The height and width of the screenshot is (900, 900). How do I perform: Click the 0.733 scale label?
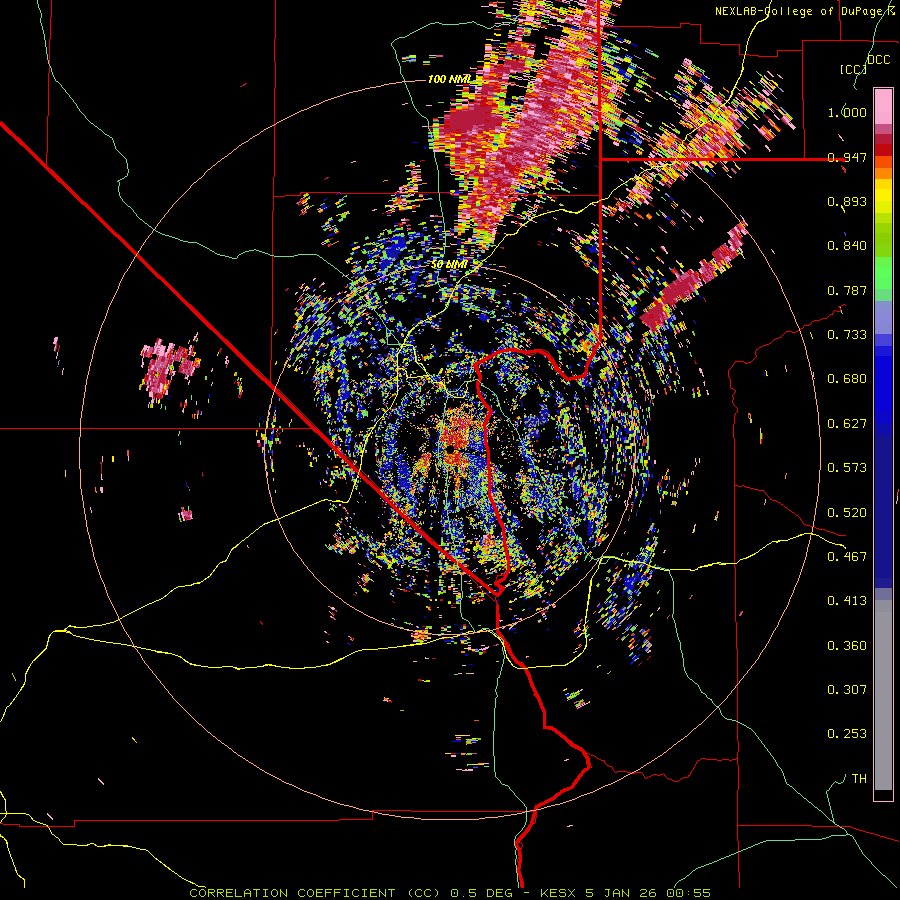pos(847,335)
